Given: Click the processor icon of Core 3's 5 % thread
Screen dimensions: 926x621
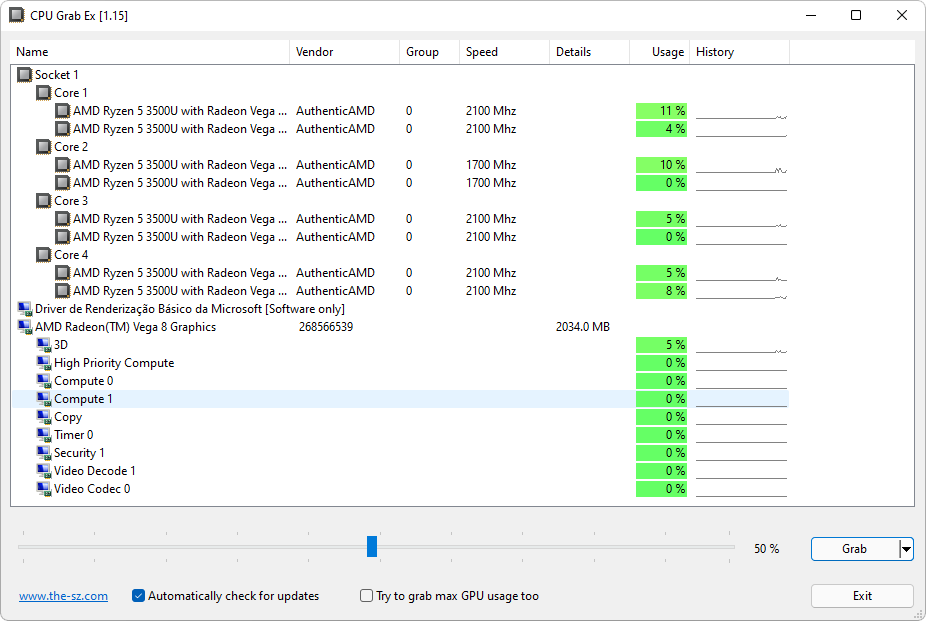Looking at the screenshot, I should 63,219.
